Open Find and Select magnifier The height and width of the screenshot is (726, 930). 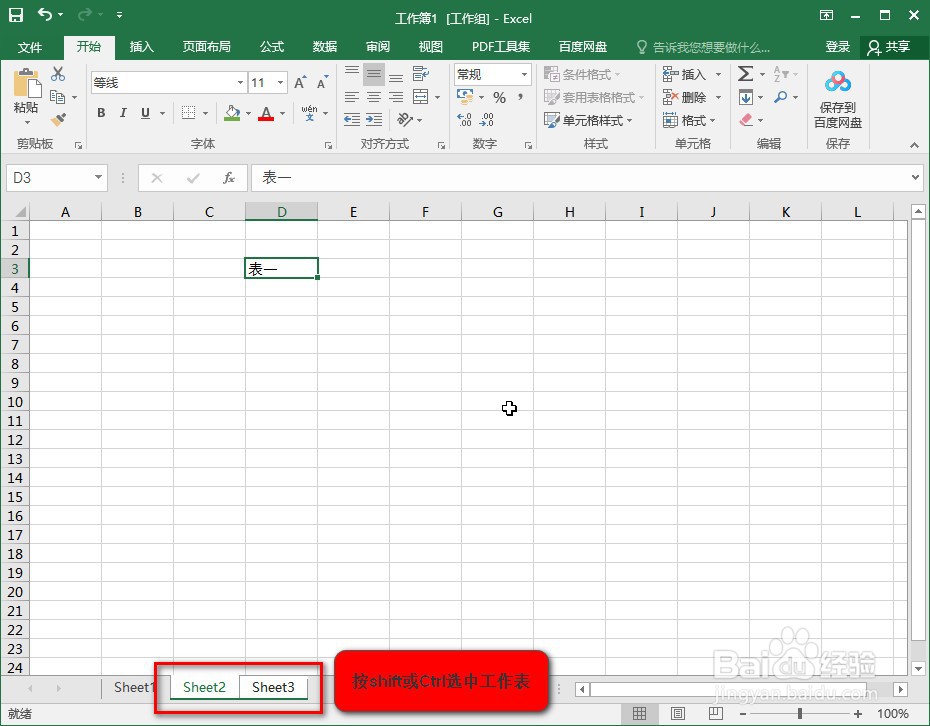pos(781,97)
